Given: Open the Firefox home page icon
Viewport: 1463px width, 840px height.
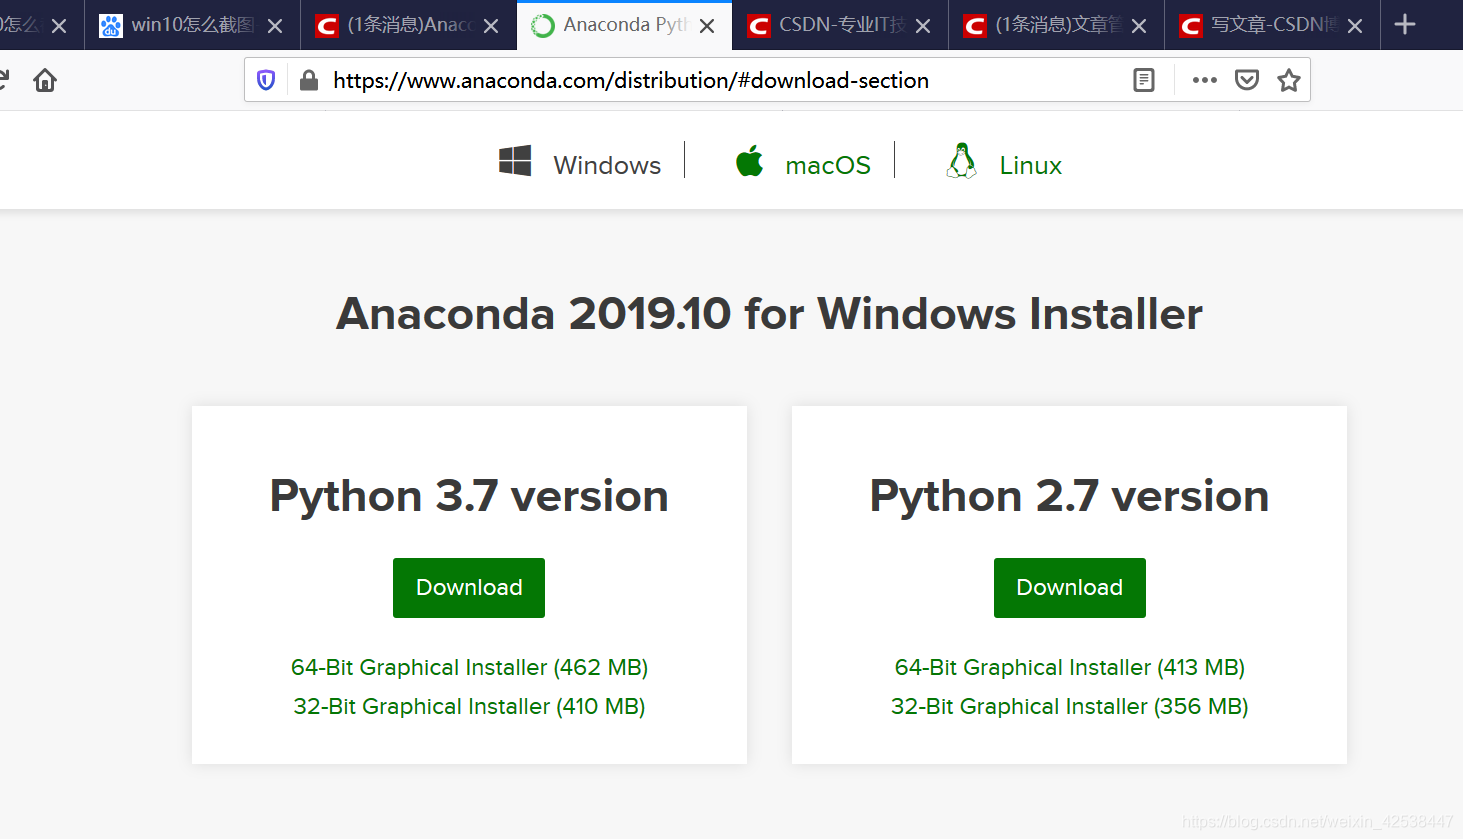Looking at the screenshot, I should 45,80.
